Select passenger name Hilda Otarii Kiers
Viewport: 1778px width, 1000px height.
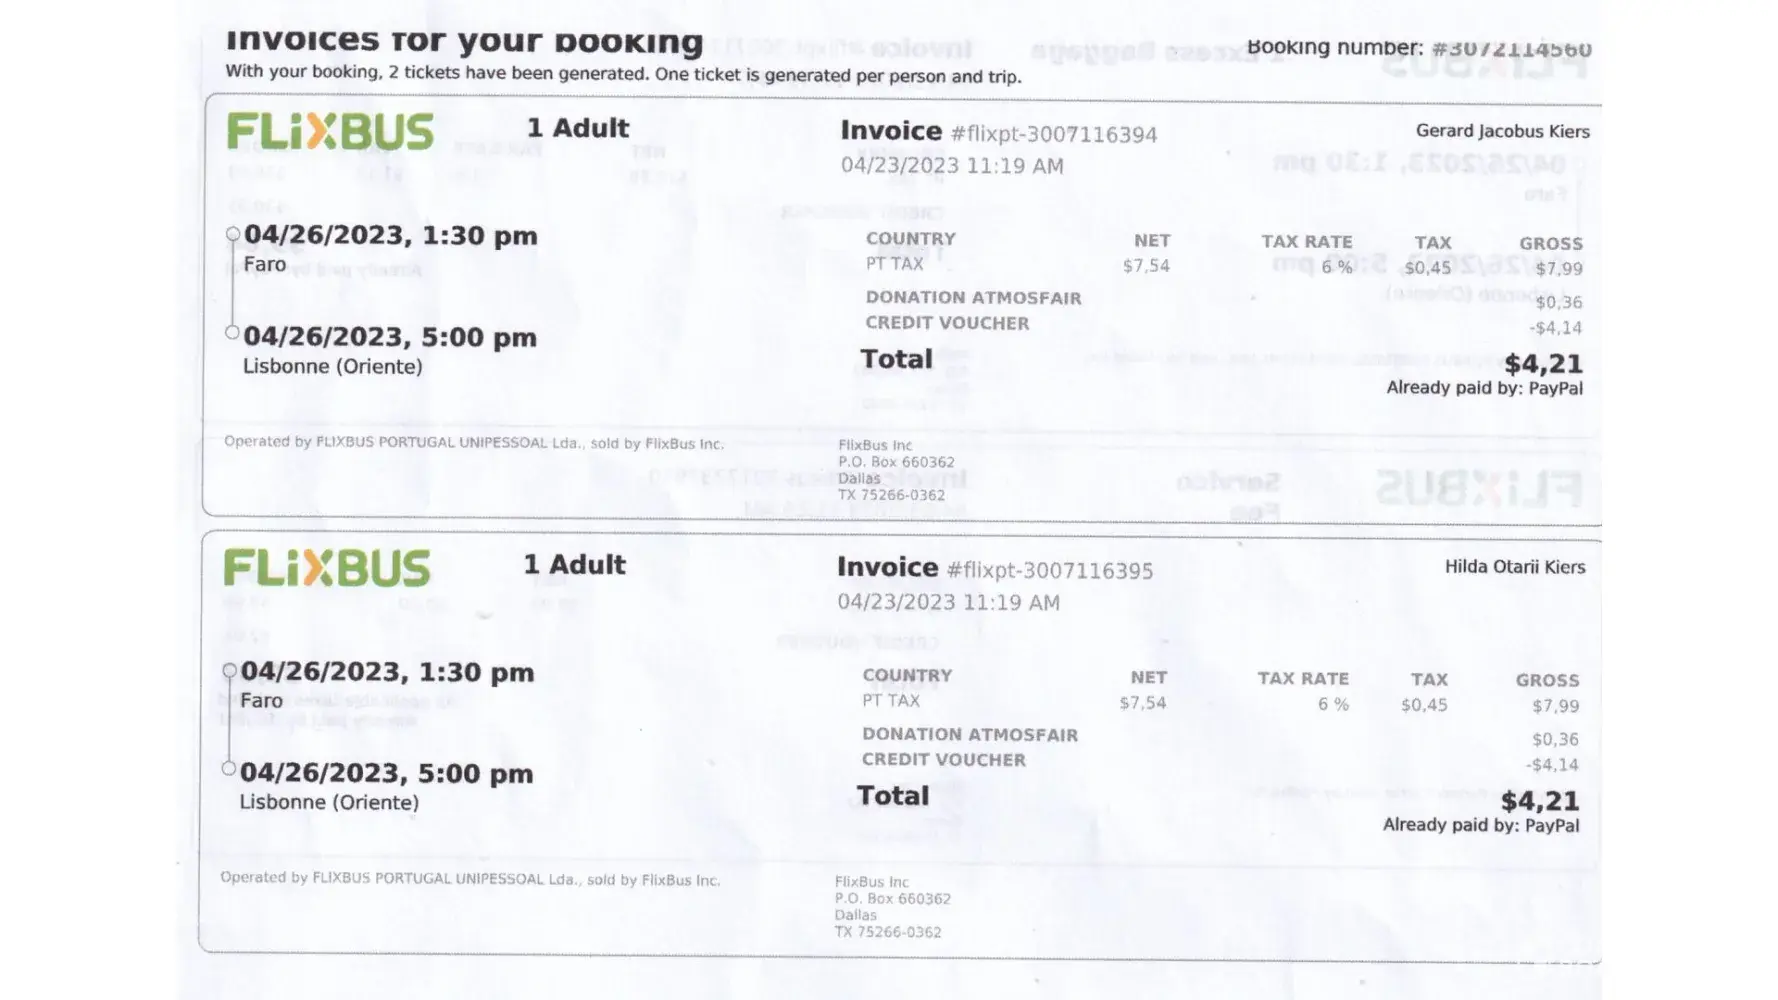pyautogui.click(x=1514, y=567)
